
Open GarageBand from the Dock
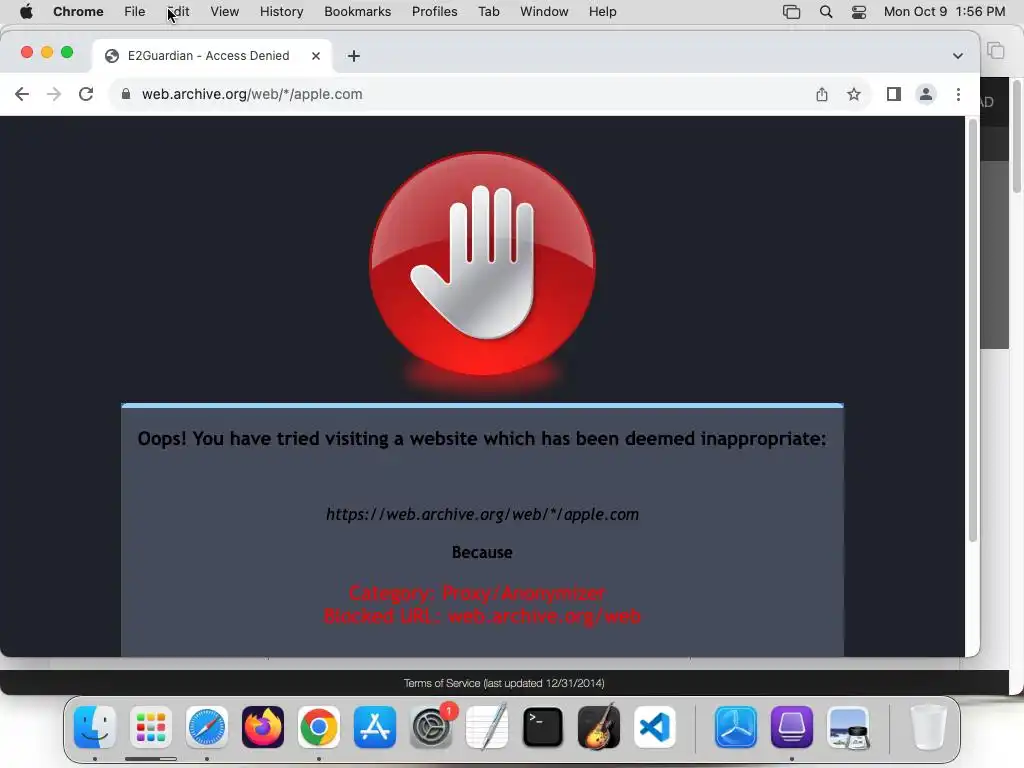599,727
